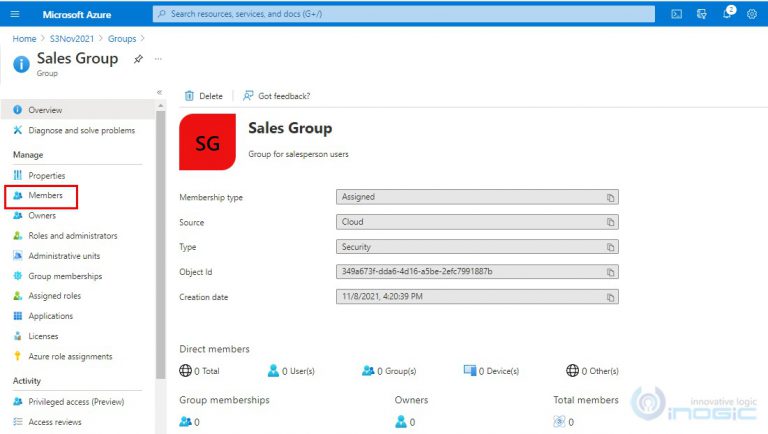The height and width of the screenshot is (434, 768).
Task: Open the notifications bell
Action: 728,14
